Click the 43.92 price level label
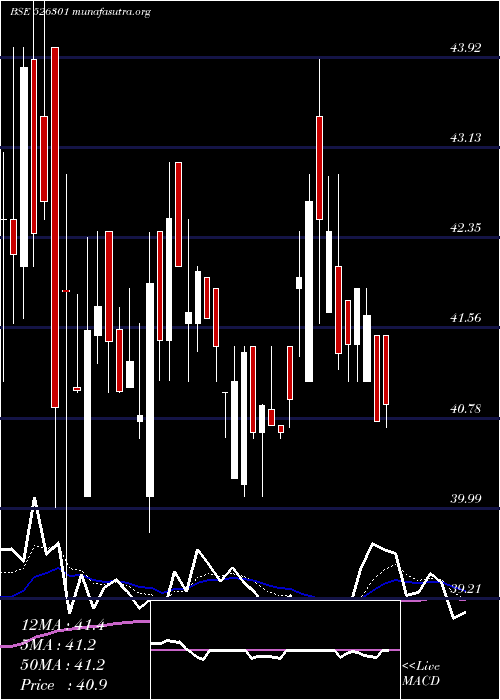The height and width of the screenshot is (700, 500). [x=466, y=48]
